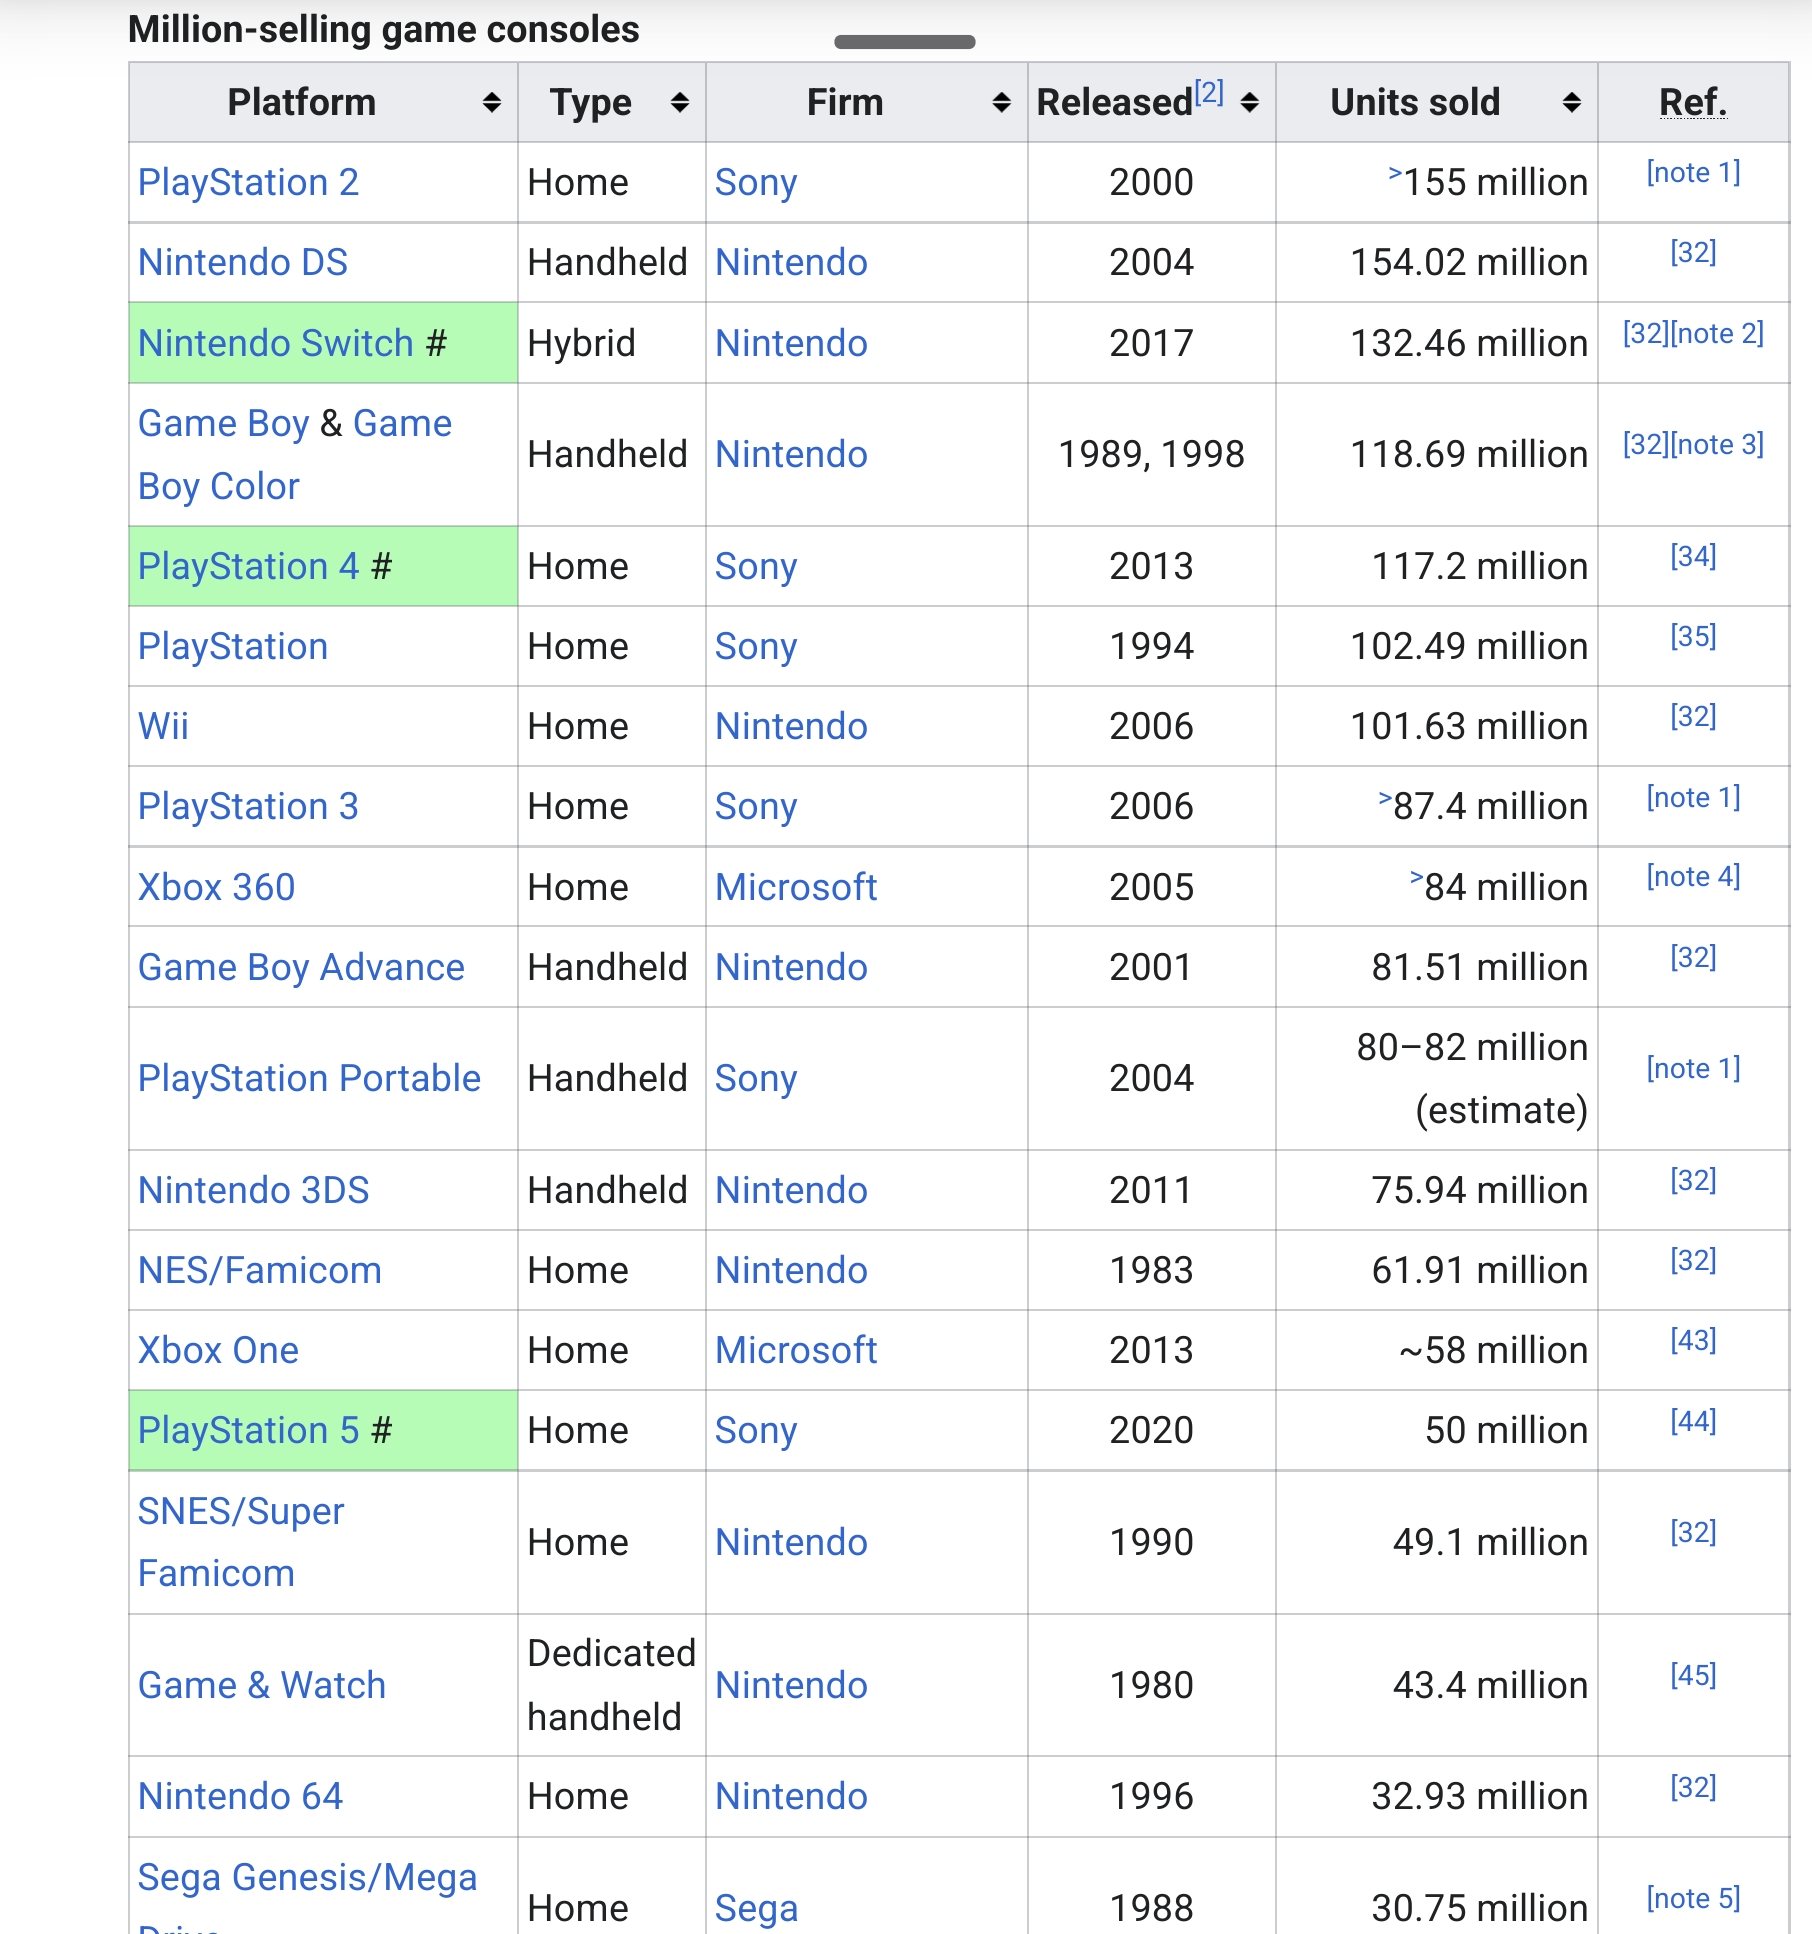This screenshot has height=1934, width=1812.
Task: Sort table by Released column arrows
Action: [x=1249, y=102]
